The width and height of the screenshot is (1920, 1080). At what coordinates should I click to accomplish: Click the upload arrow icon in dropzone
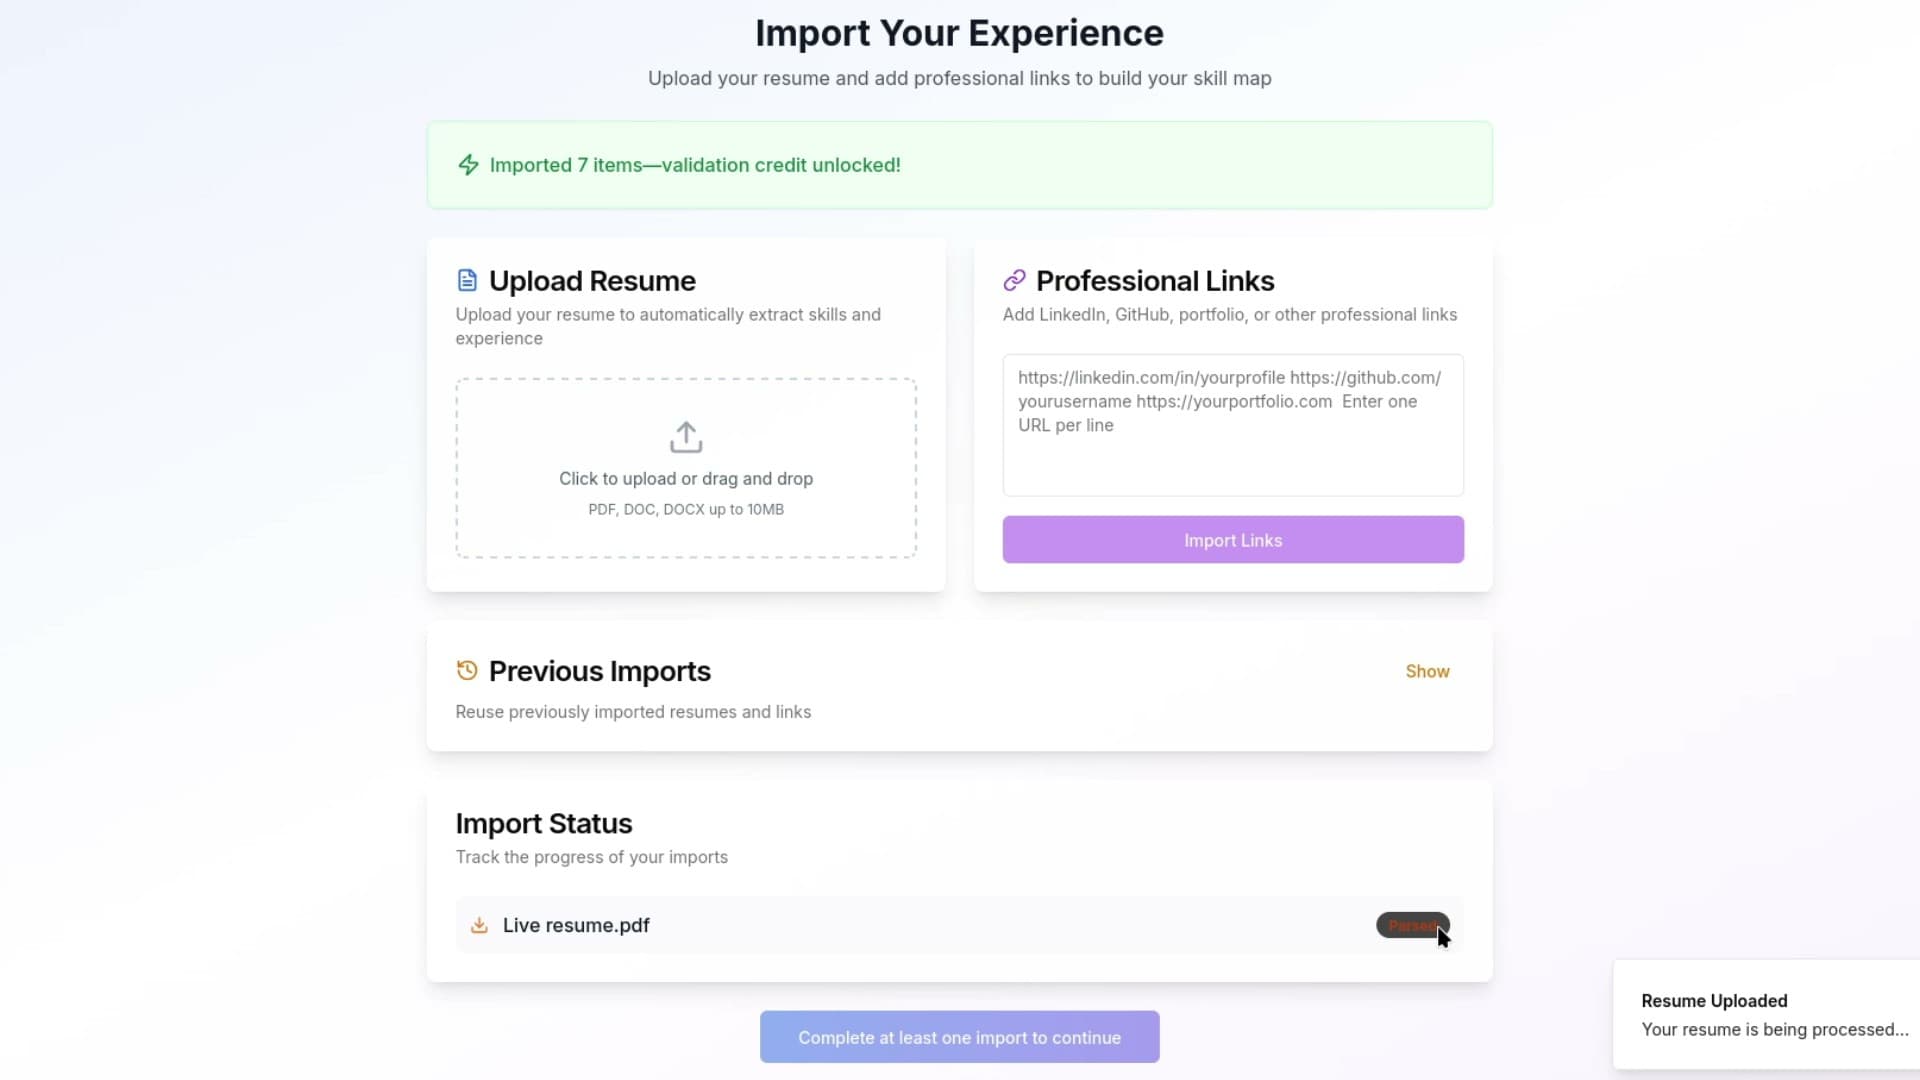(x=686, y=437)
